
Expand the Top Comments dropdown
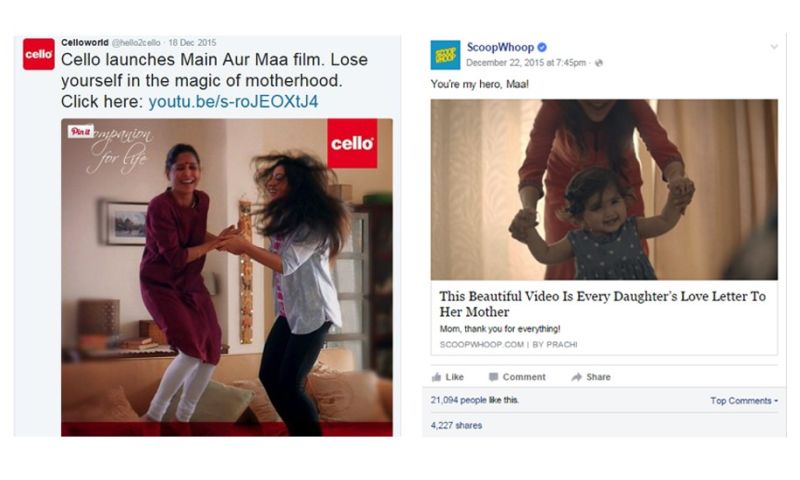tap(744, 401)
